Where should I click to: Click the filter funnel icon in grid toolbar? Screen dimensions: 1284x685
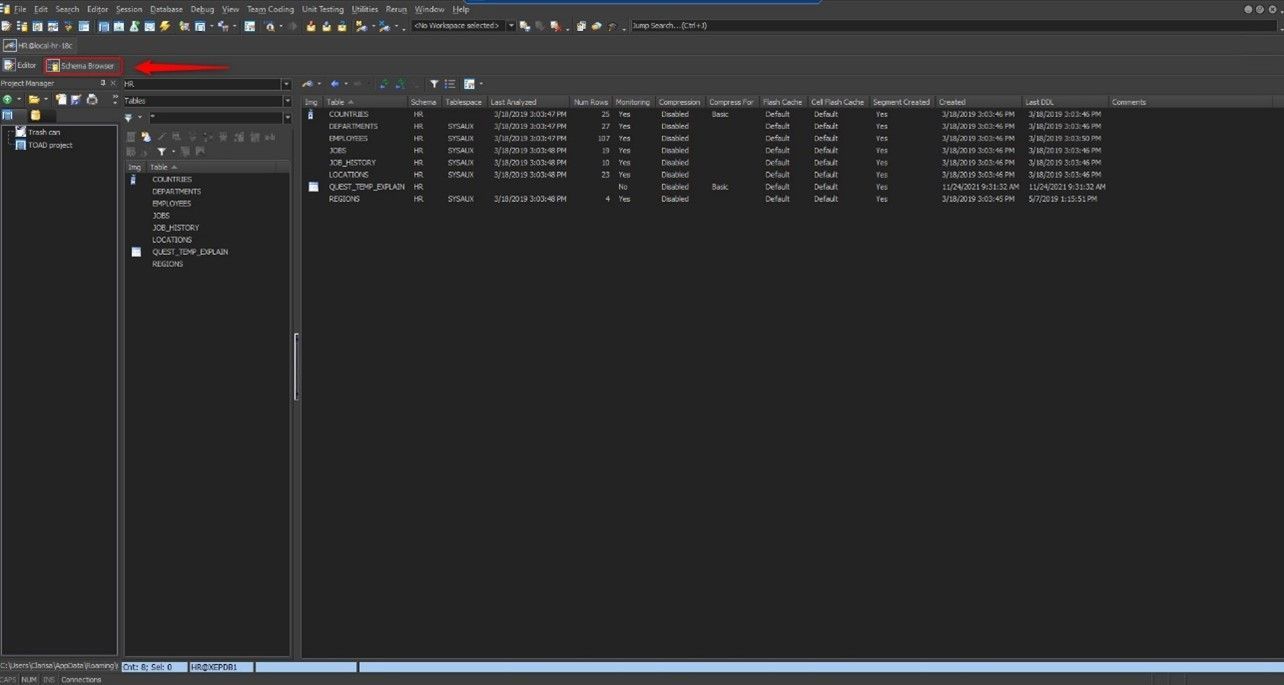coord(434,84)
